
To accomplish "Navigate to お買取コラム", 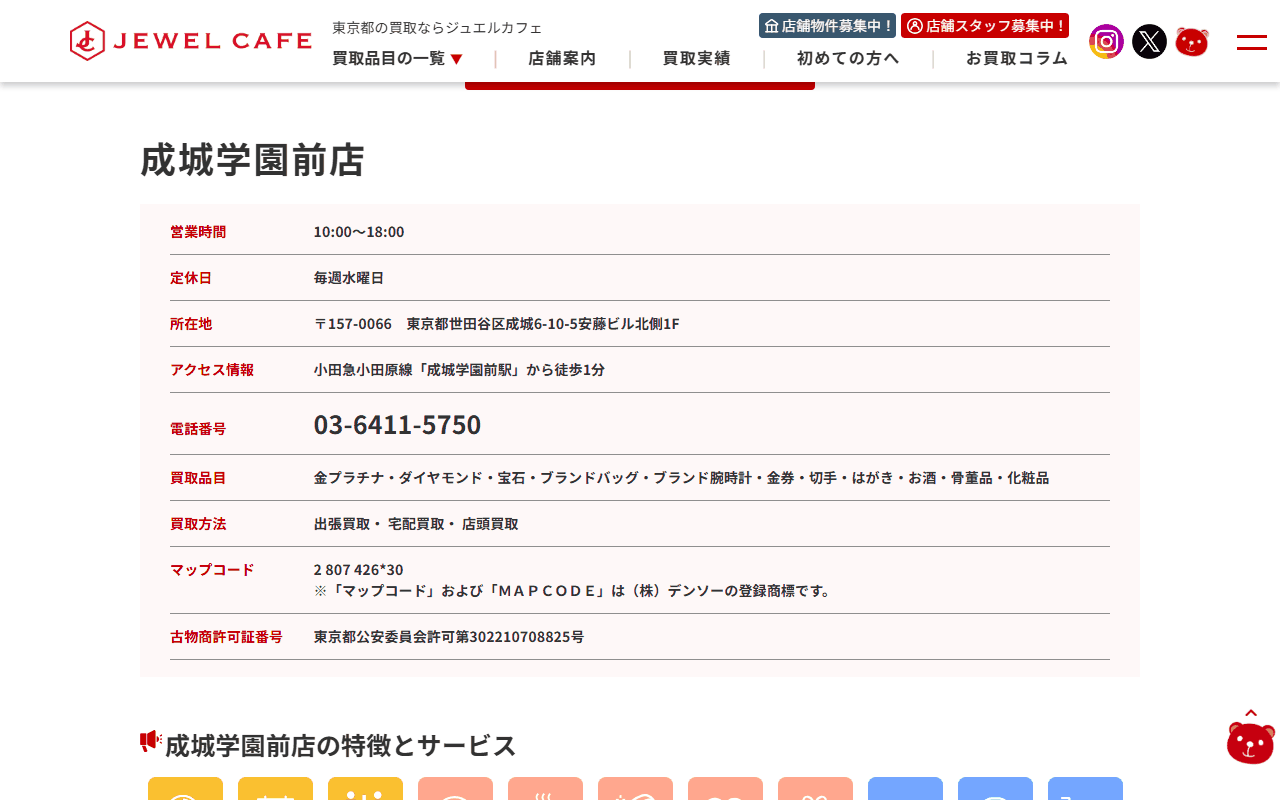I will coord(1017,59).
